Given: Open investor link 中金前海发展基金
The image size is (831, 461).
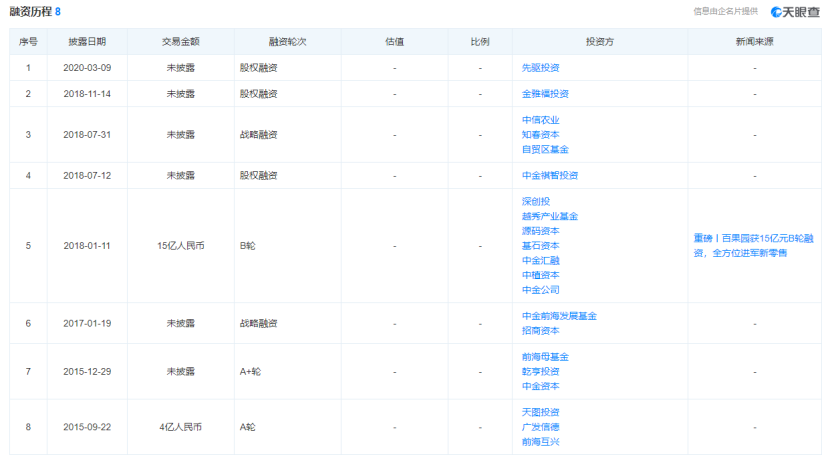Looking at the screenshot, I should (x=559, y=316).
